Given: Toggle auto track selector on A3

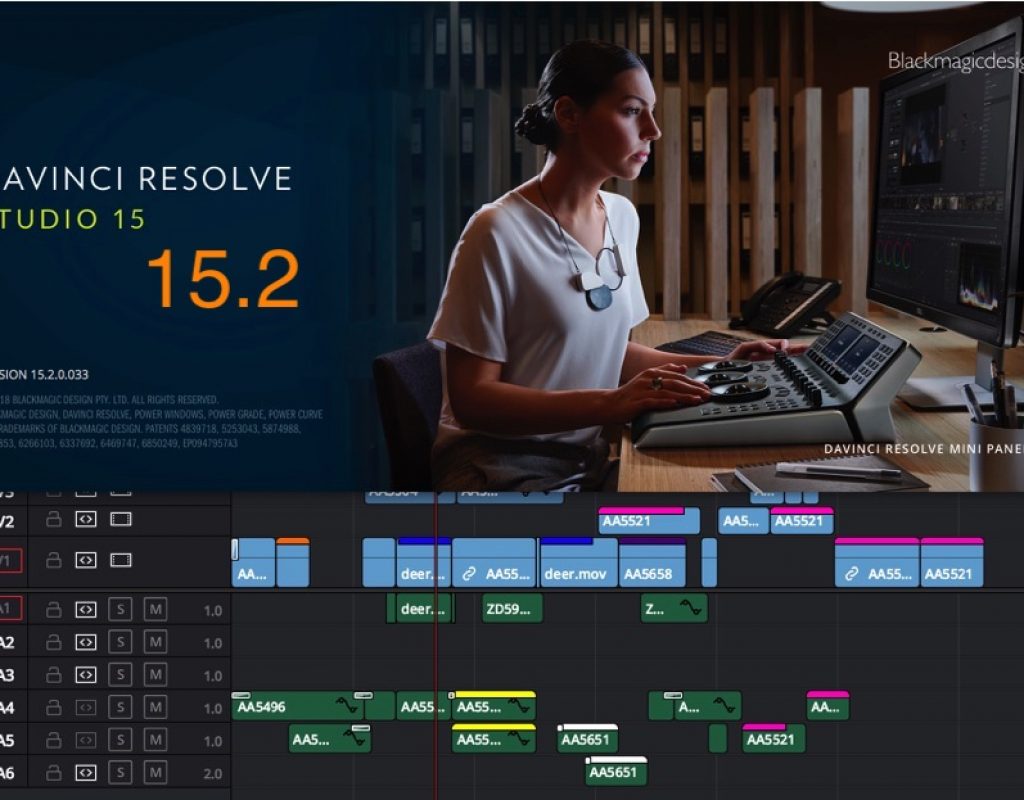Looking at the screenshot, I should coord(86,675).
